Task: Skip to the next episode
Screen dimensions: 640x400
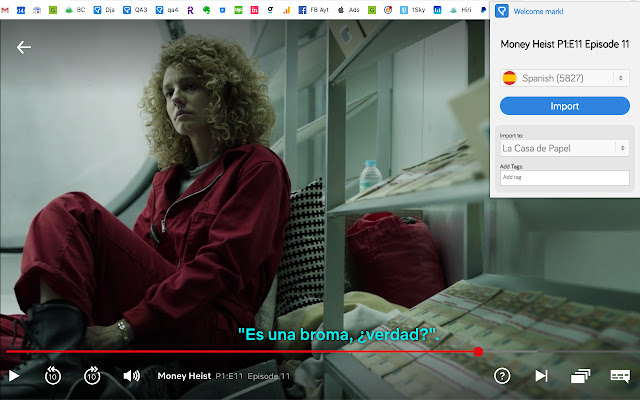Action: [x=541, y=376]
